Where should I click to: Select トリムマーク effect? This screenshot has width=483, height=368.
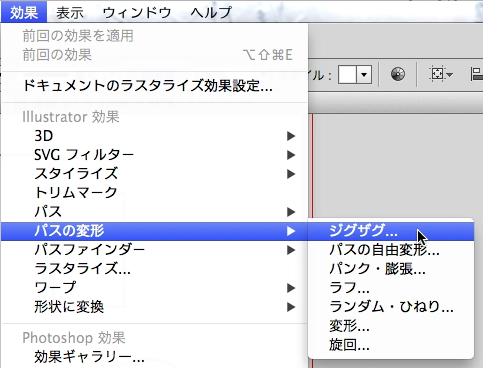pyautogui.click(x=154, y=193)
